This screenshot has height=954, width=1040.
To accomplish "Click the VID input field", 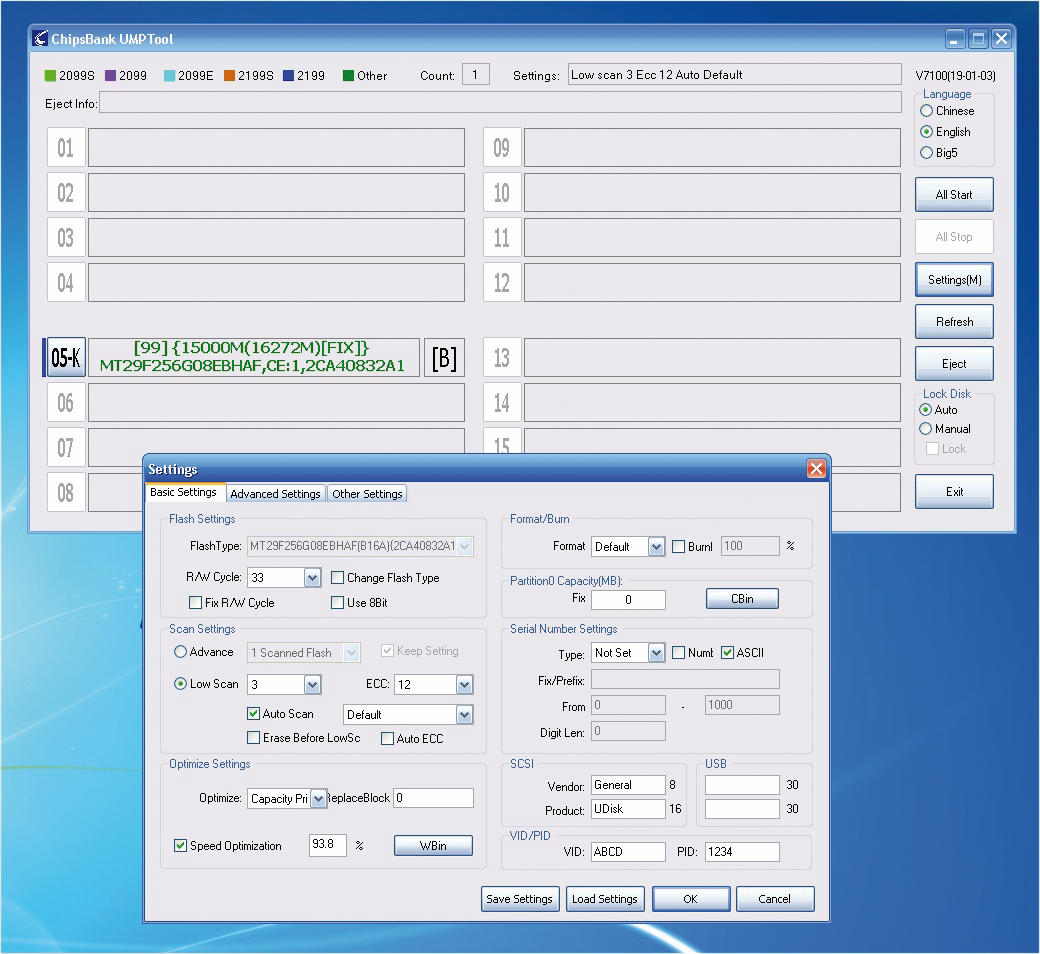I will point(628,852).
